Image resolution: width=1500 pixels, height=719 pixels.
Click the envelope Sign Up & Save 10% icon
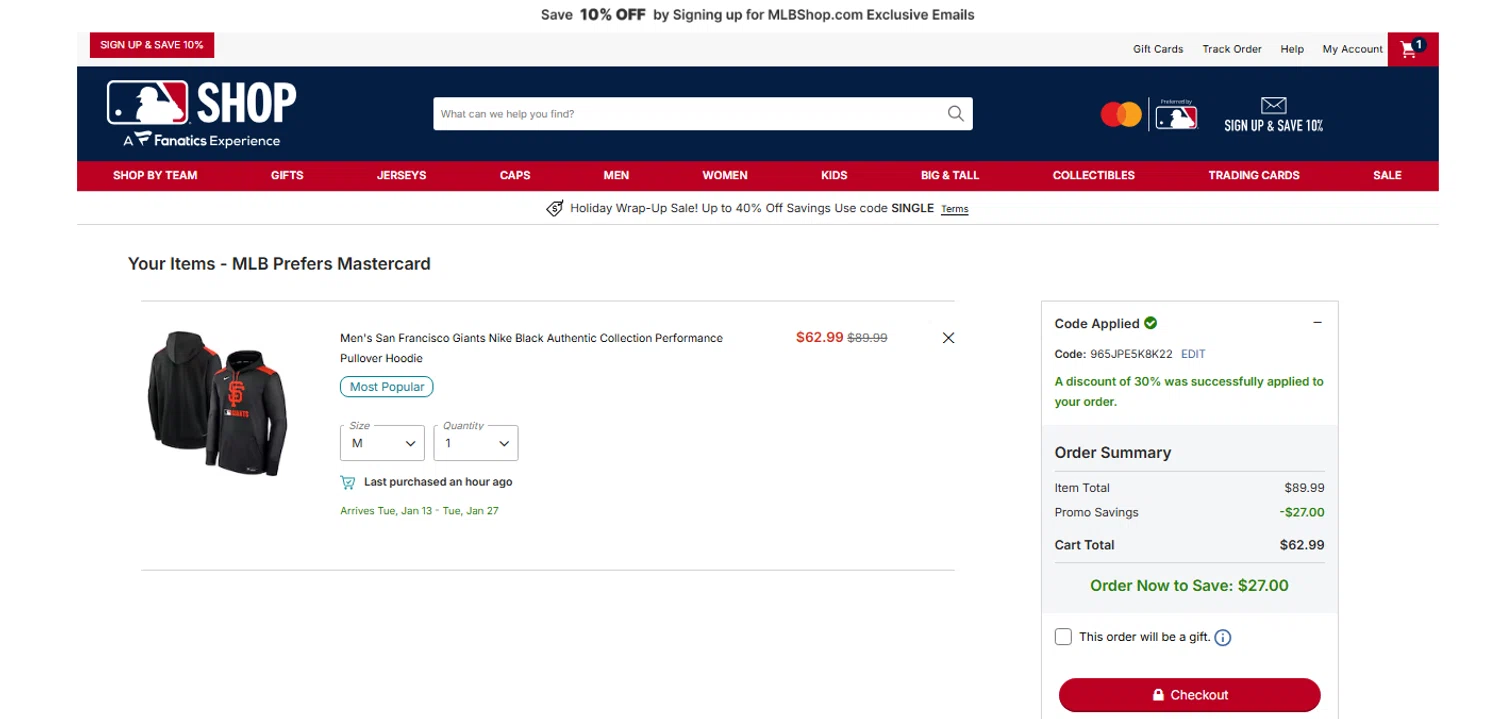tap(1273, 115)
